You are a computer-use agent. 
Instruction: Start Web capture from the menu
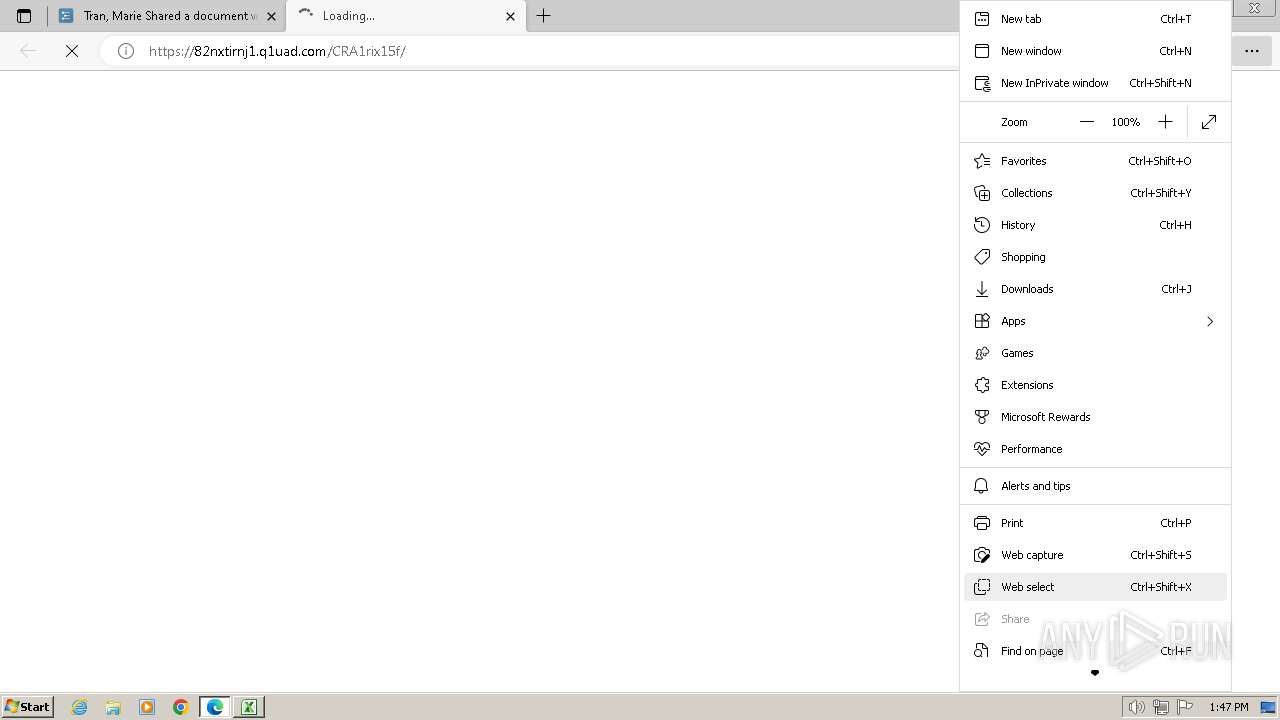(x=1095, y=555)
